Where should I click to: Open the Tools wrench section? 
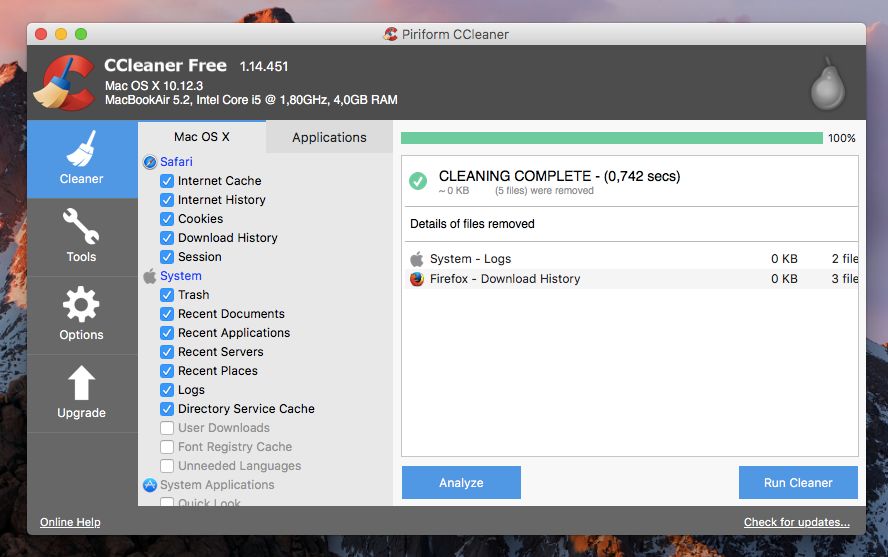(x=82, y=237)
